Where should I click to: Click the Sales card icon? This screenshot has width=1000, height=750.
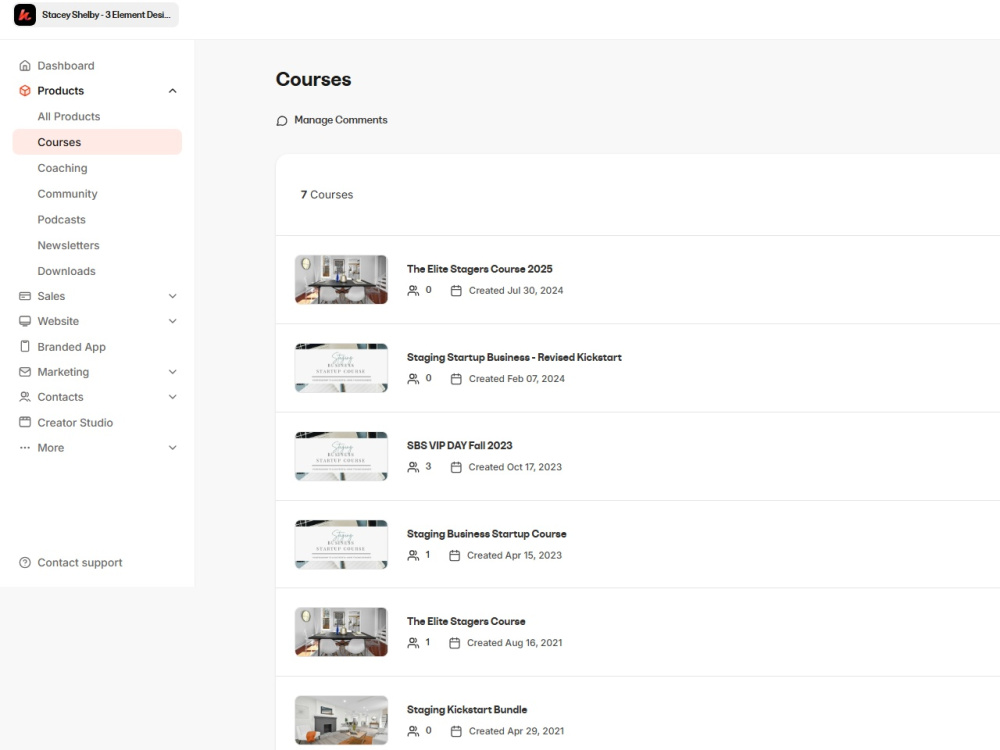pyautogui.click(x=25, y=296)
